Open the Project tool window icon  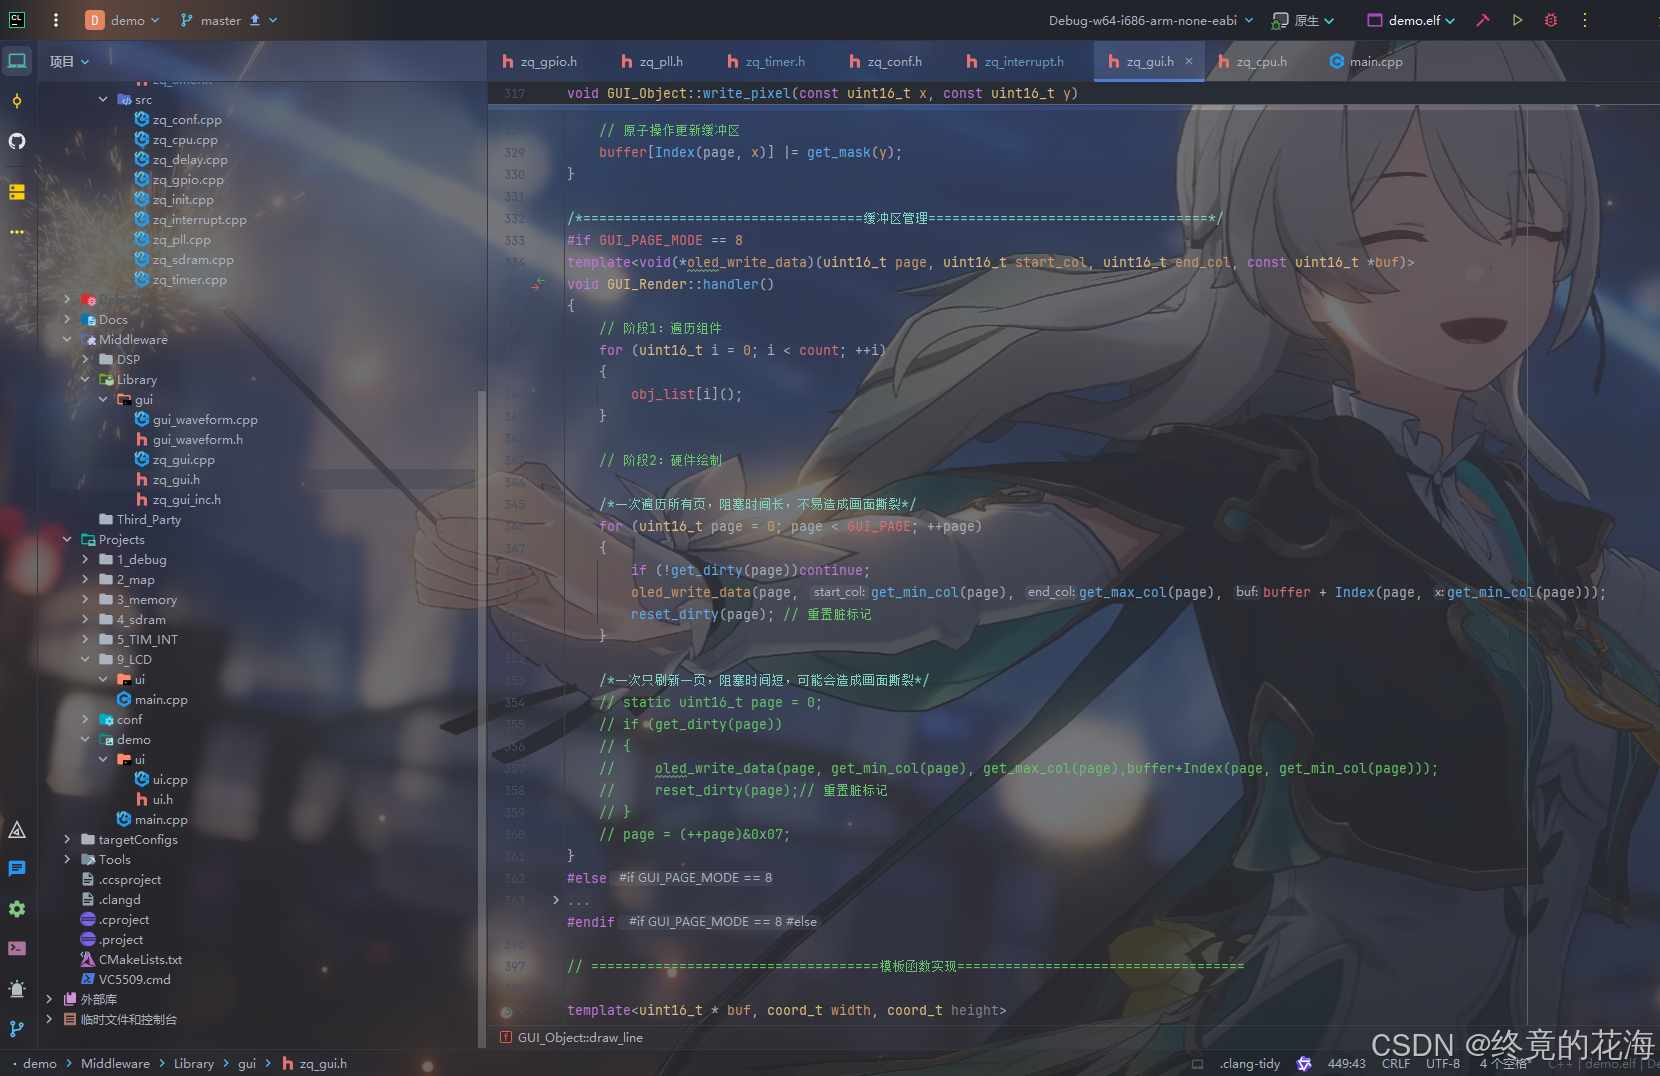pos(17,61)
